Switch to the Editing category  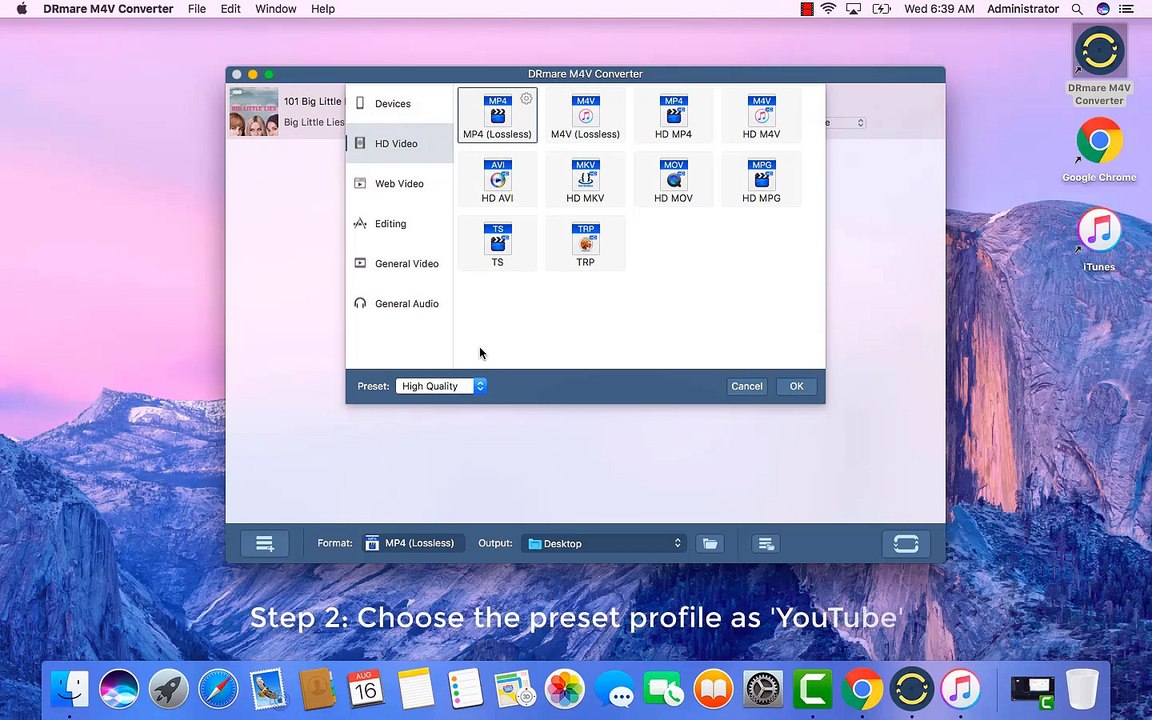(x=400, y=223)
